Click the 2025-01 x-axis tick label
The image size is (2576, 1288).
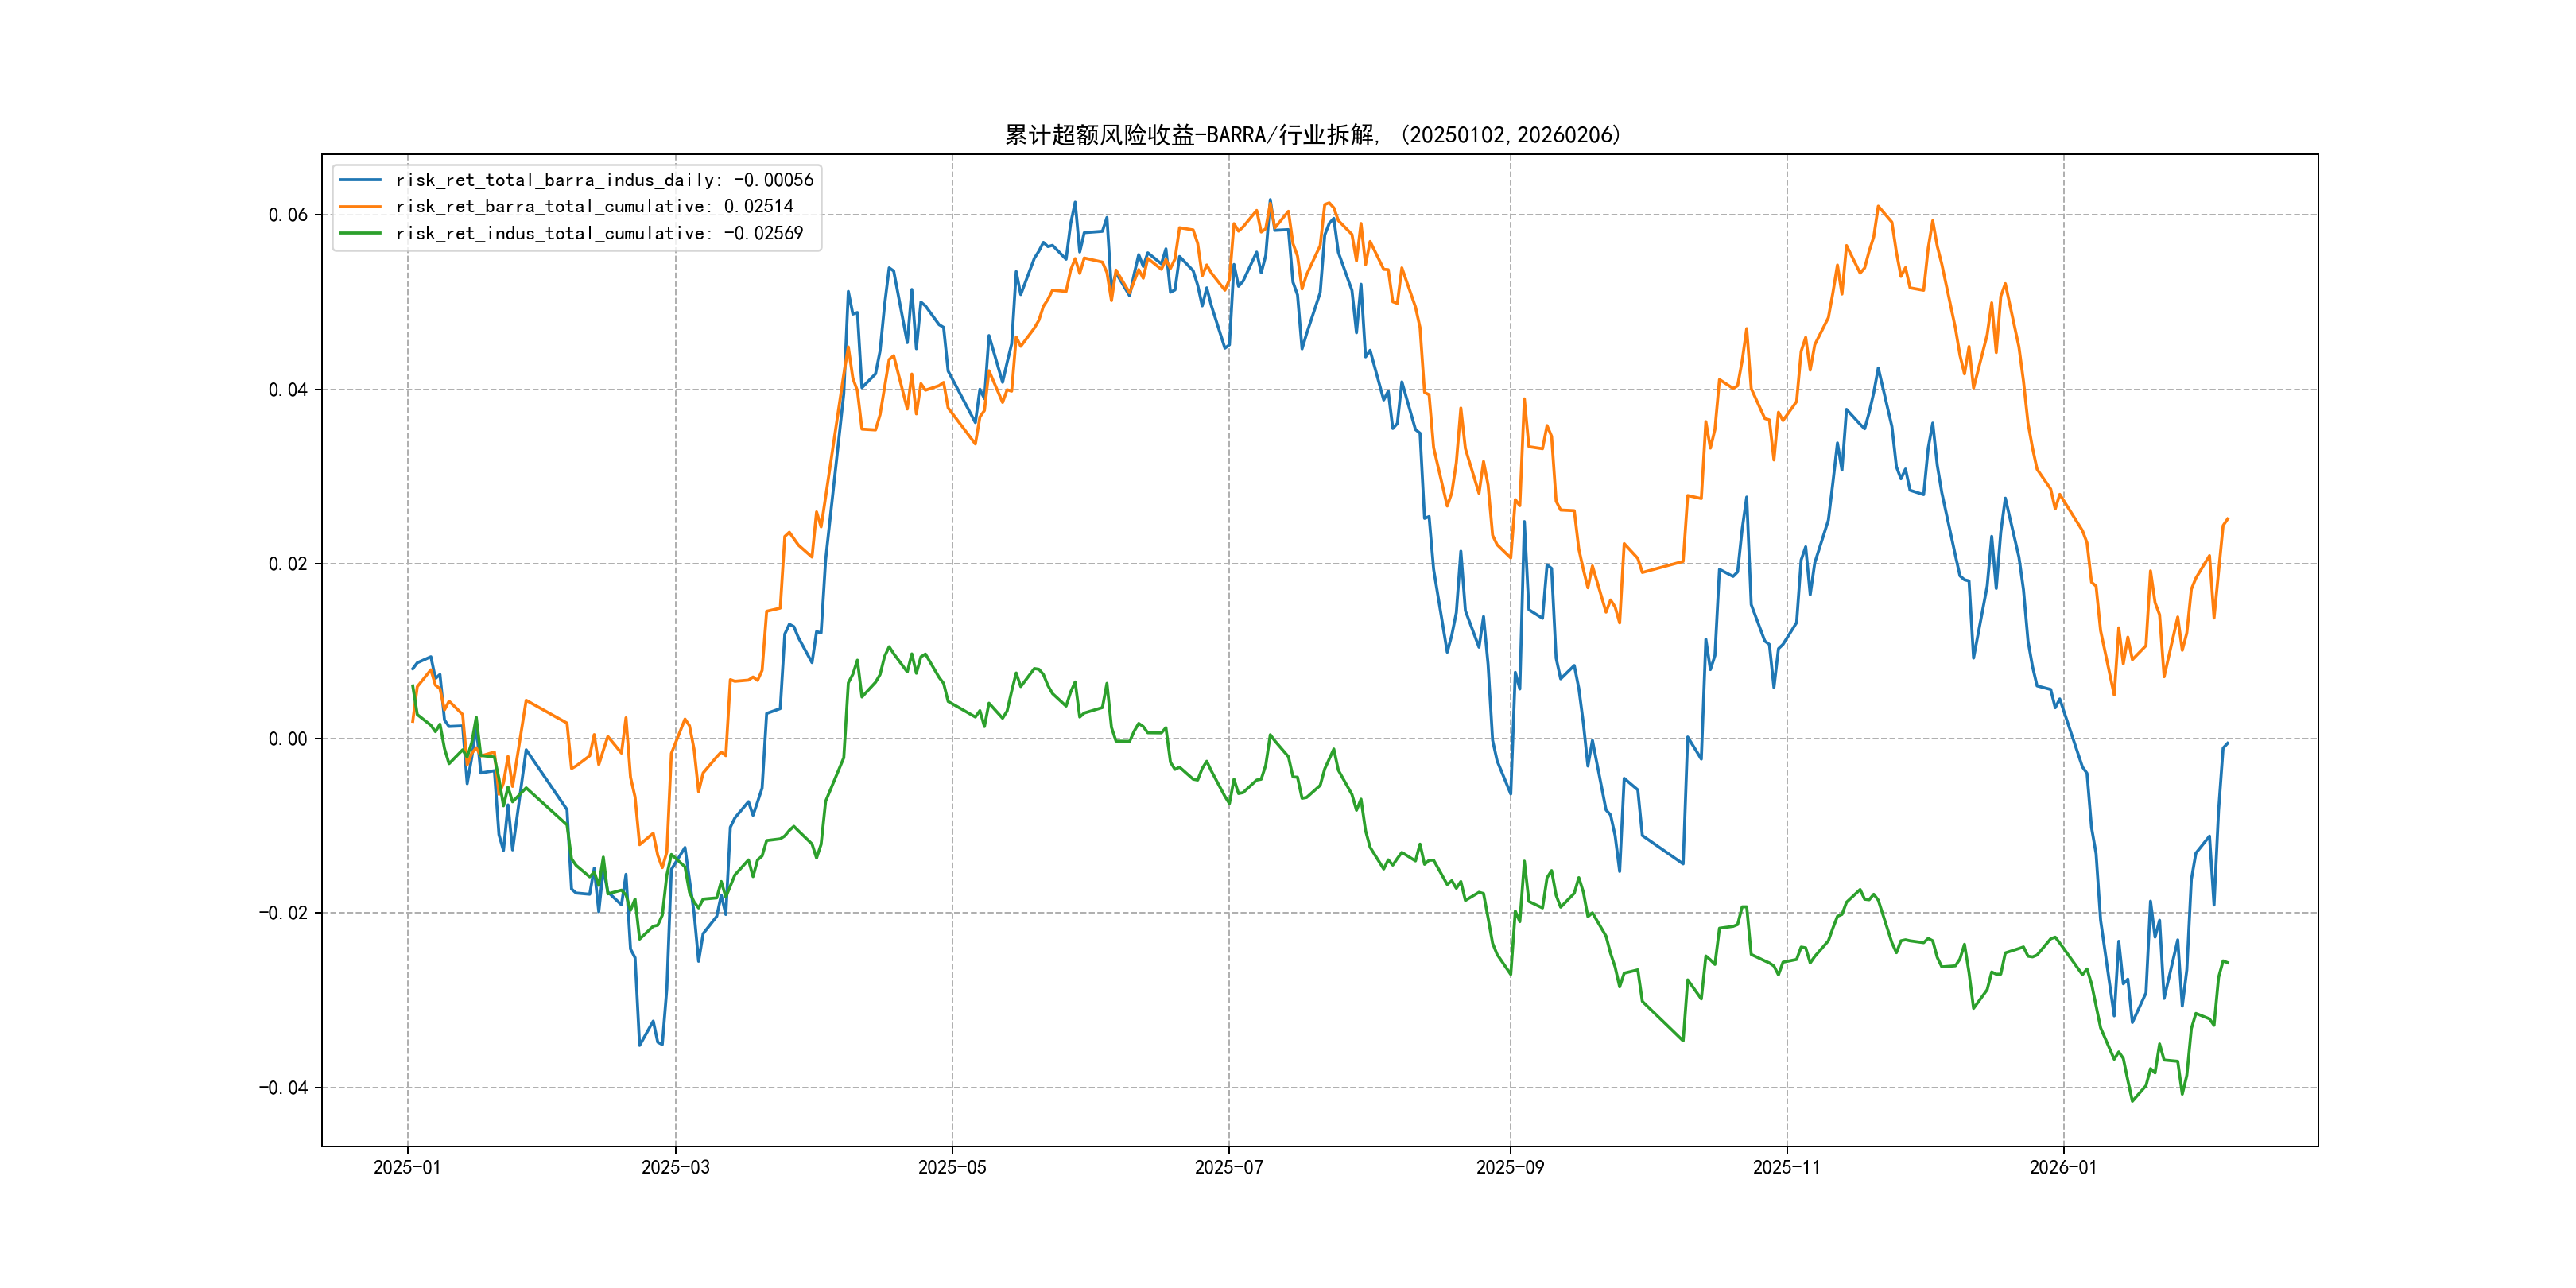407,1167
